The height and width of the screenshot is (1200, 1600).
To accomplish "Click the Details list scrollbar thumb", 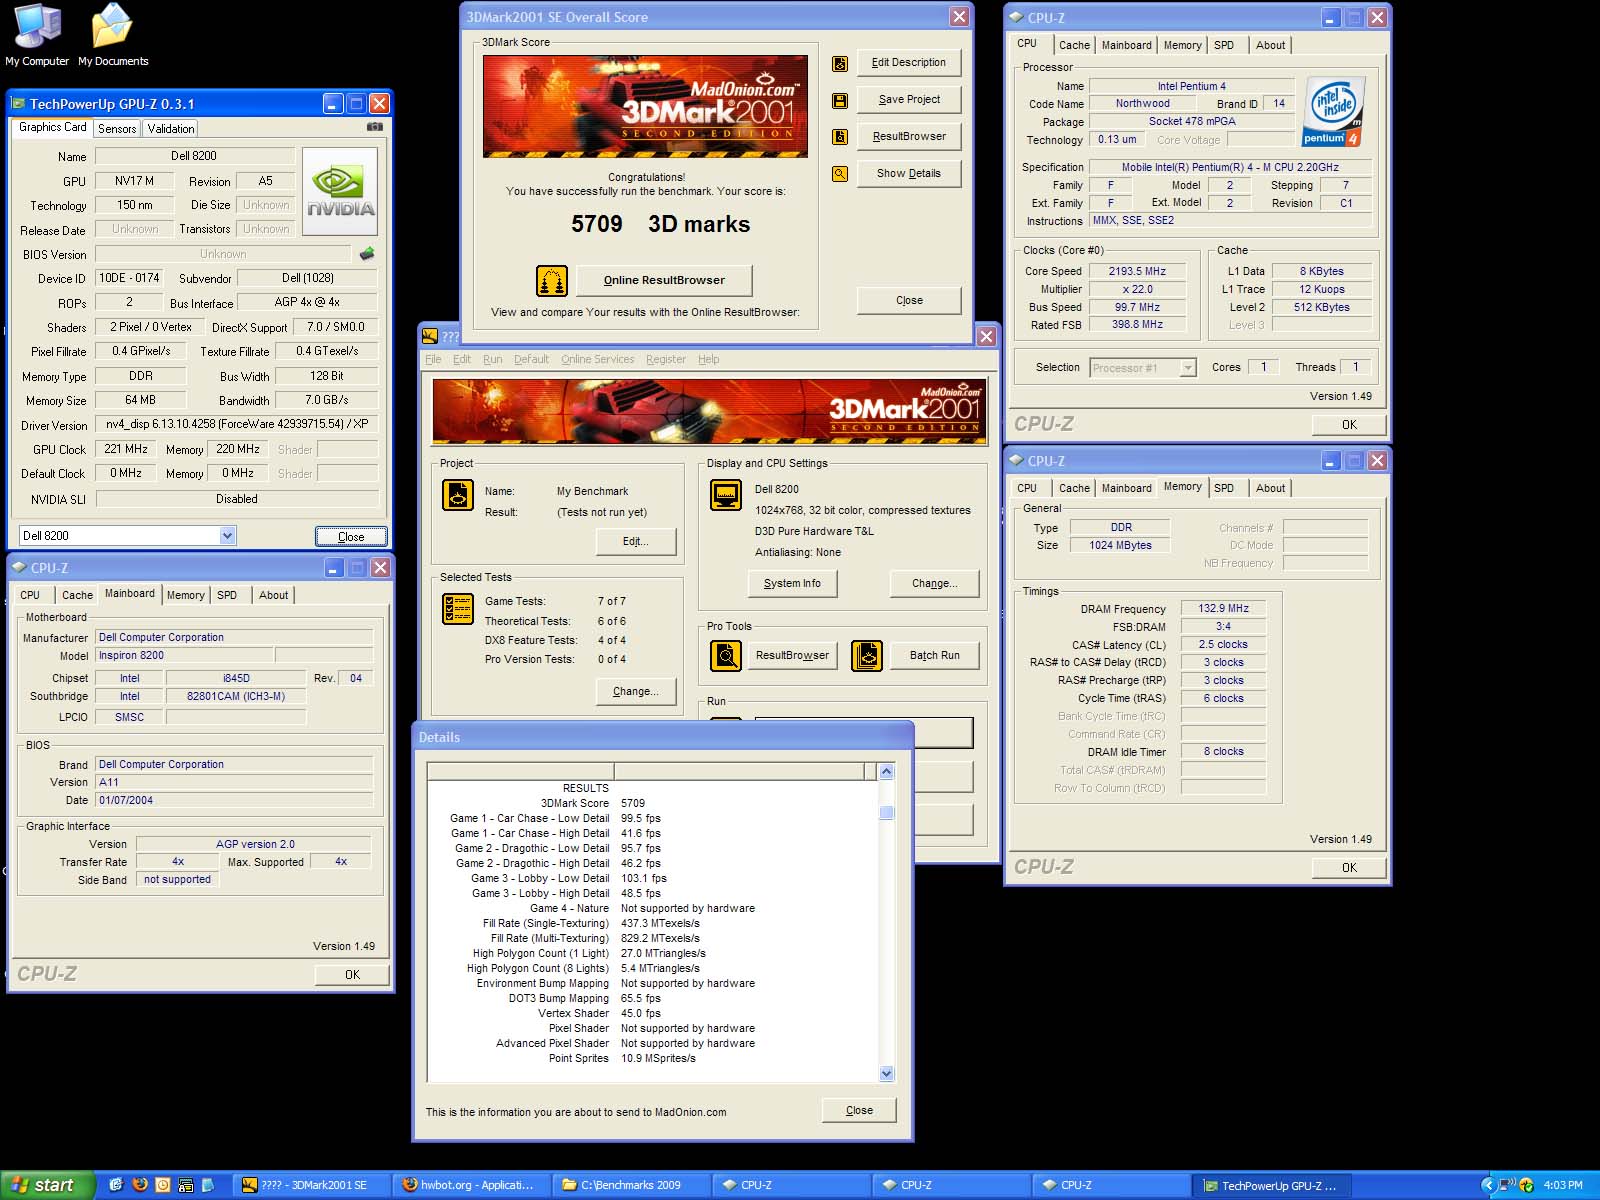I will 886,812.
